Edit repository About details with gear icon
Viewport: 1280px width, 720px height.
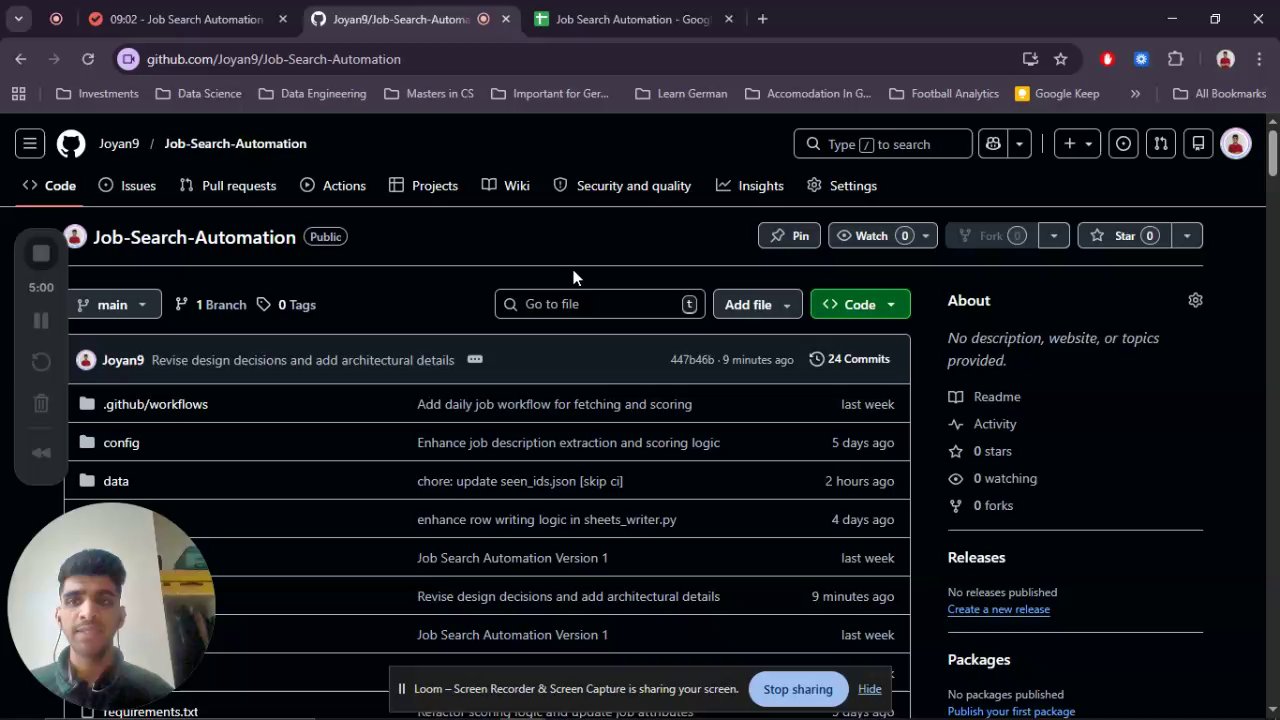pyautogui.click(x=1195, y=300)
